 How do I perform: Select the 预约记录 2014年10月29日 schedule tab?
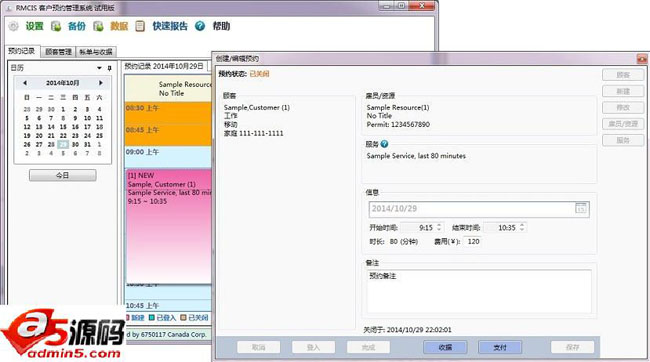coord(164,66)
